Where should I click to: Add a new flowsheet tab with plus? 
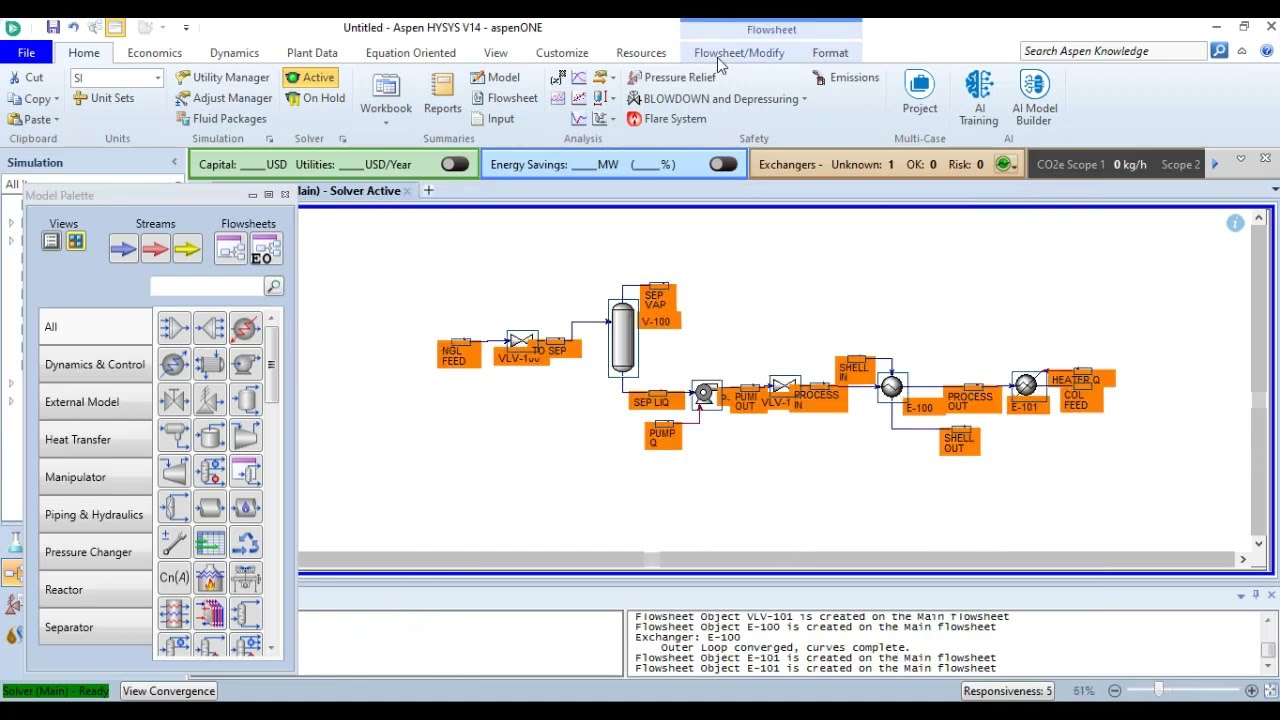(x=428, y=190)
